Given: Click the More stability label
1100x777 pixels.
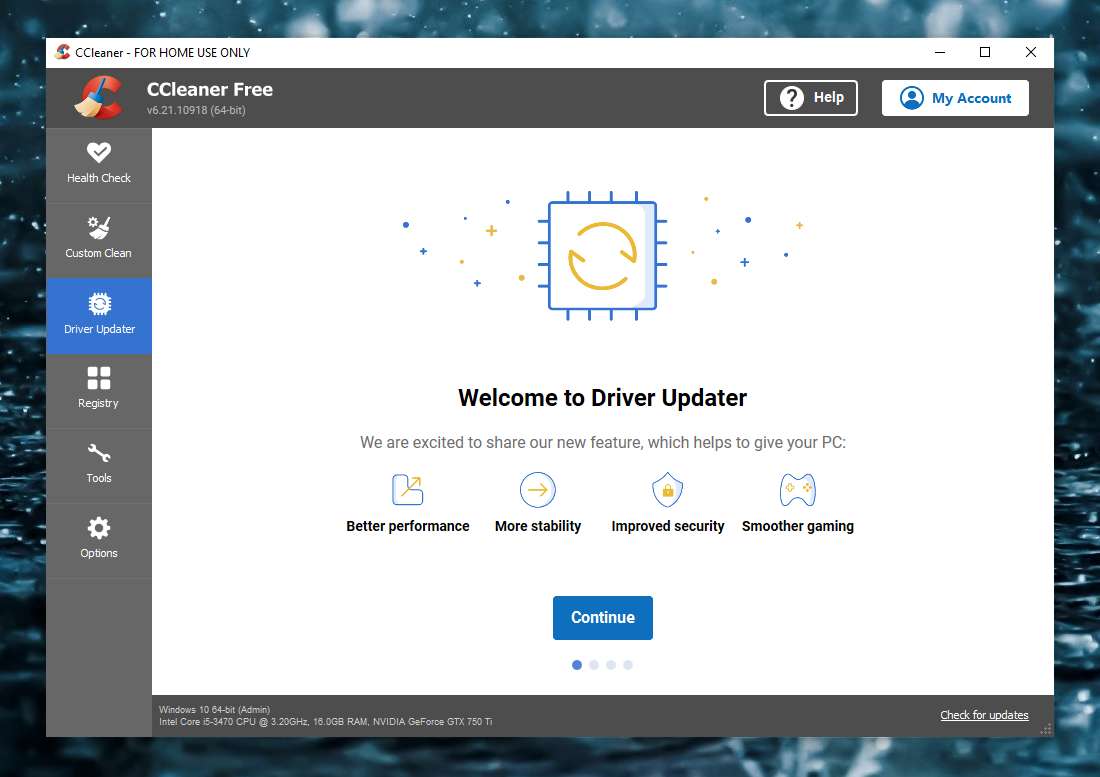Looking at the screenshot, I should click(538, 526).
